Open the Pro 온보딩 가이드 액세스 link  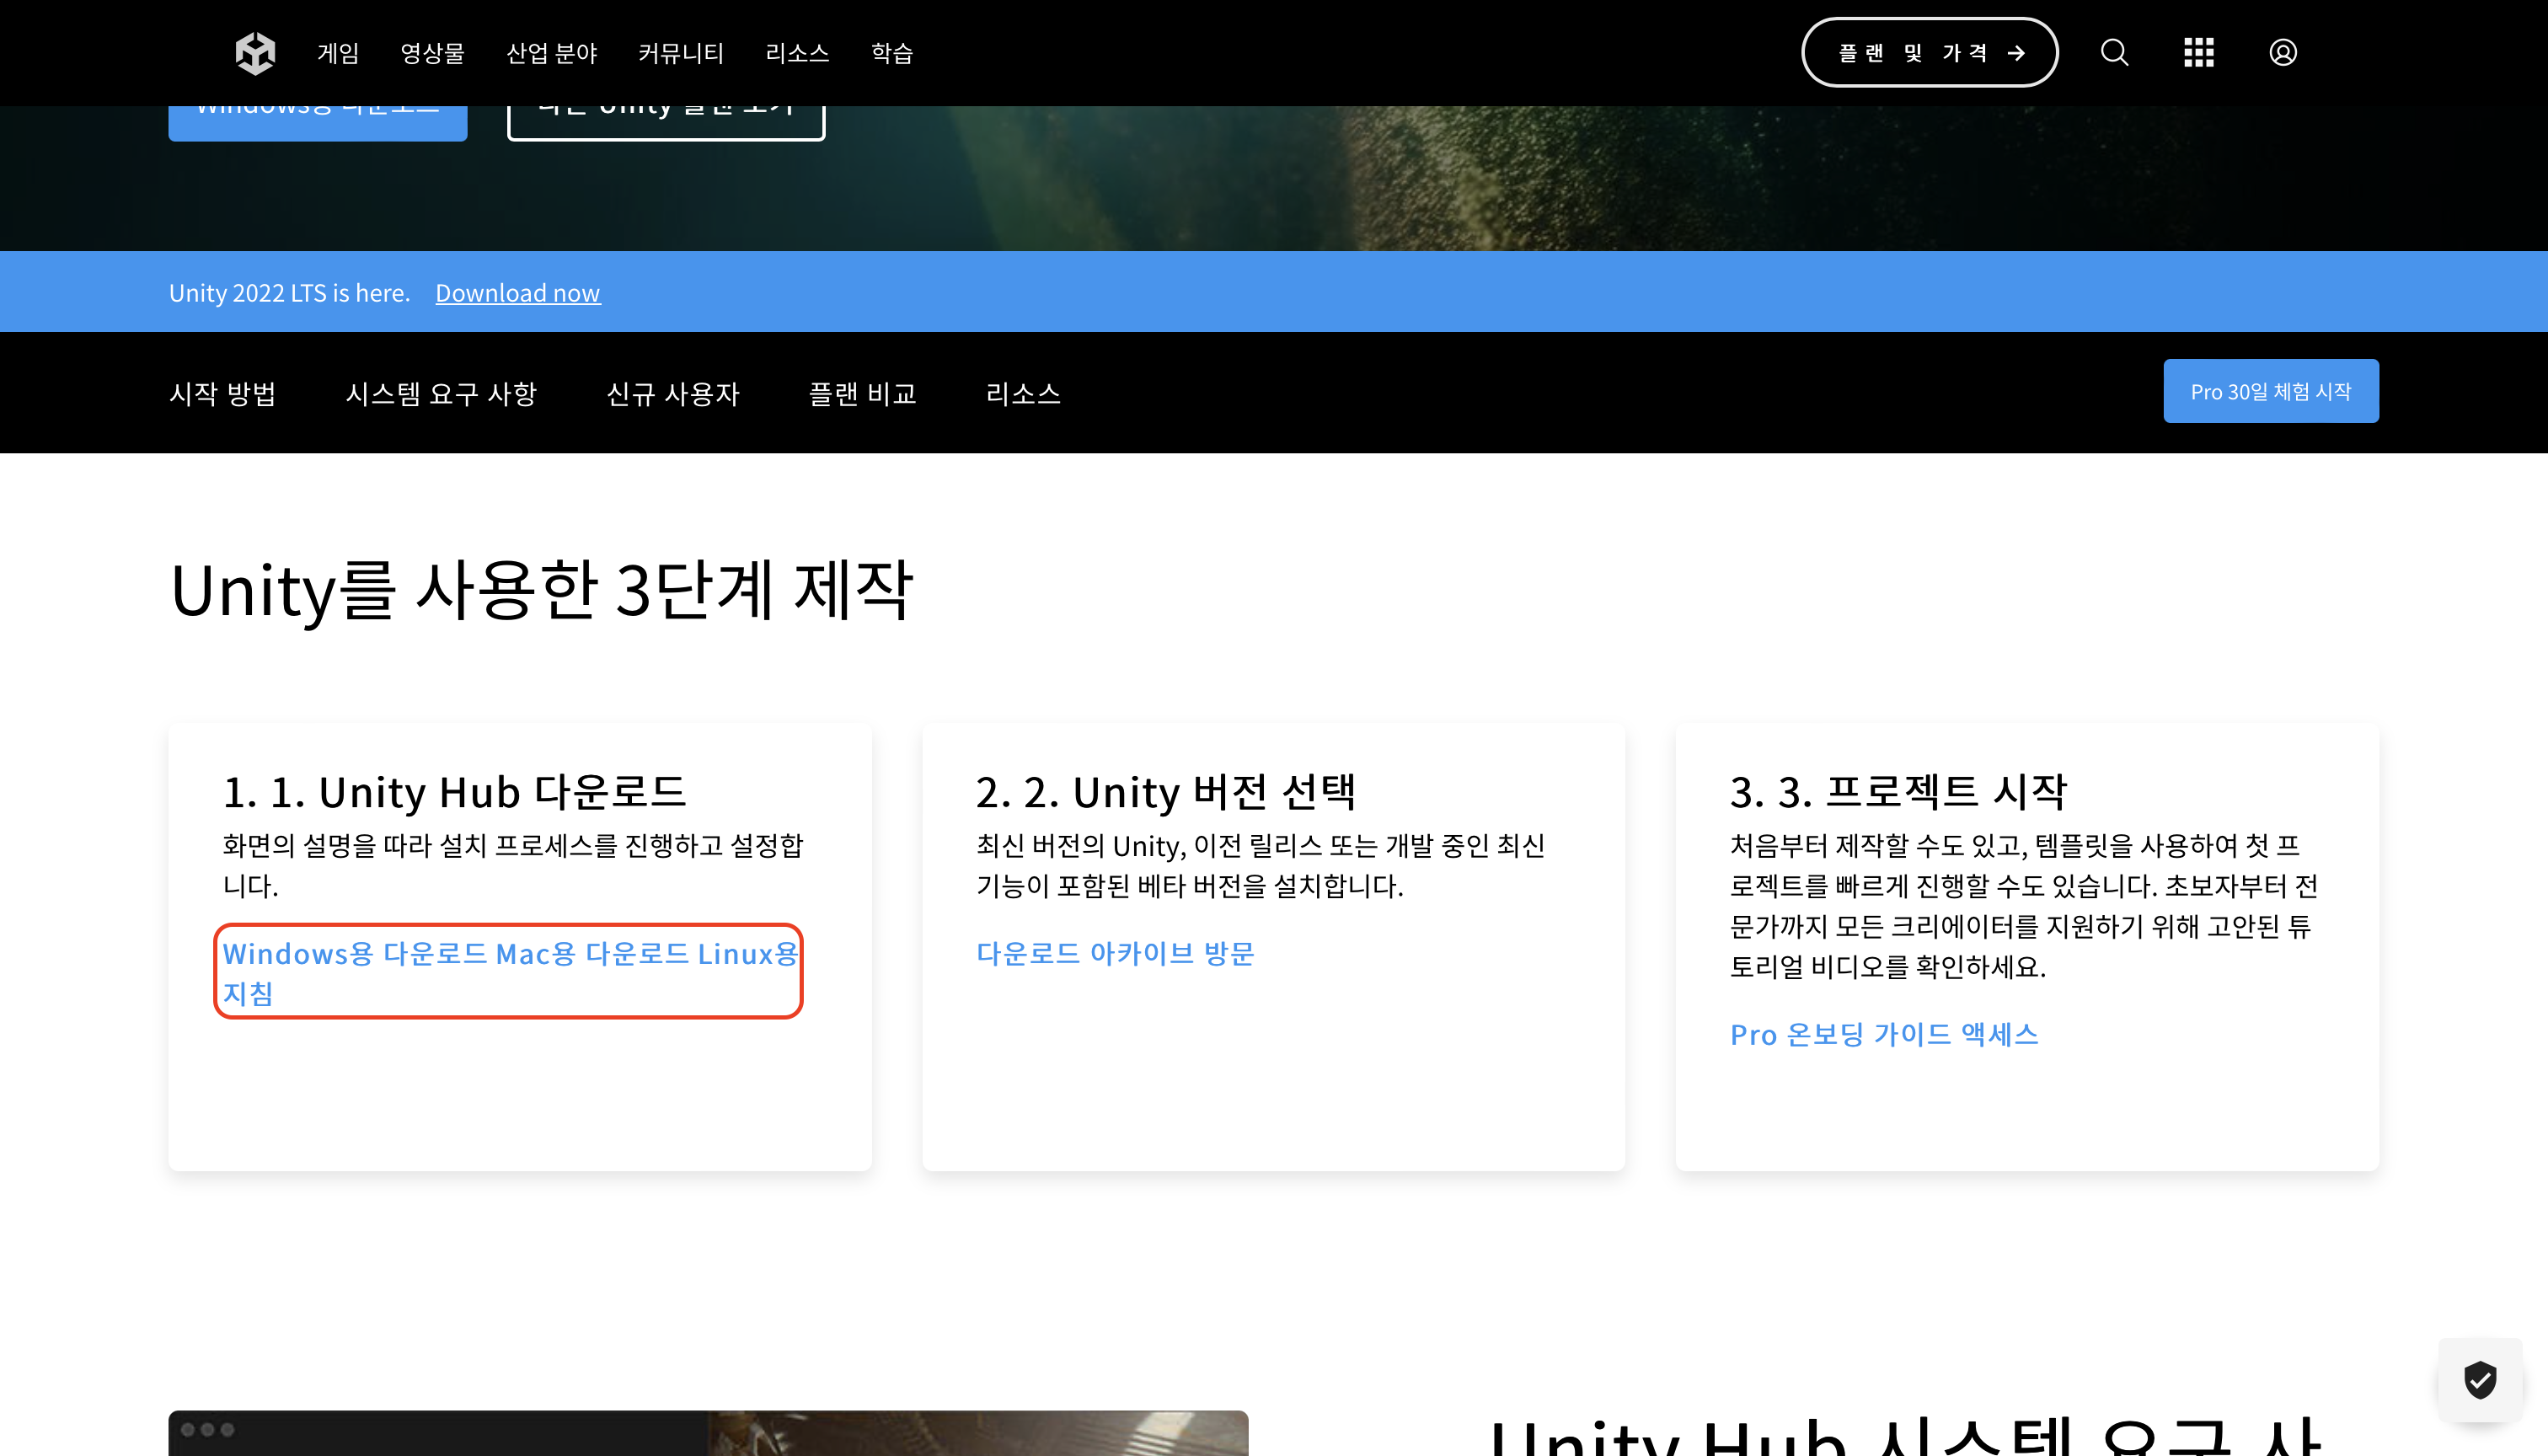click(1884, 1034)
